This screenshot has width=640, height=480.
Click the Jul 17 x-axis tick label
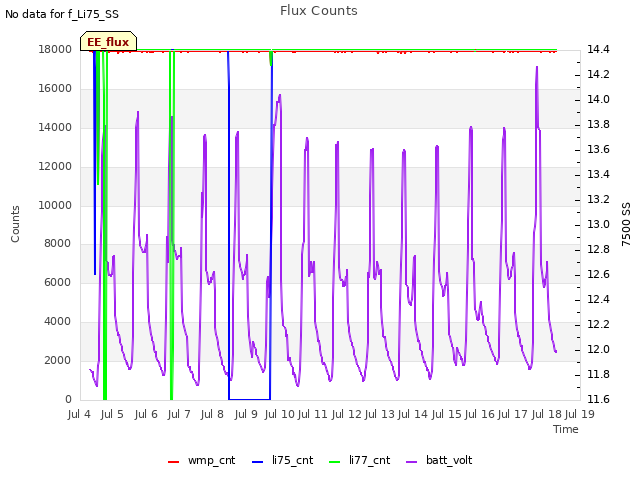click(x=513, y=414)
